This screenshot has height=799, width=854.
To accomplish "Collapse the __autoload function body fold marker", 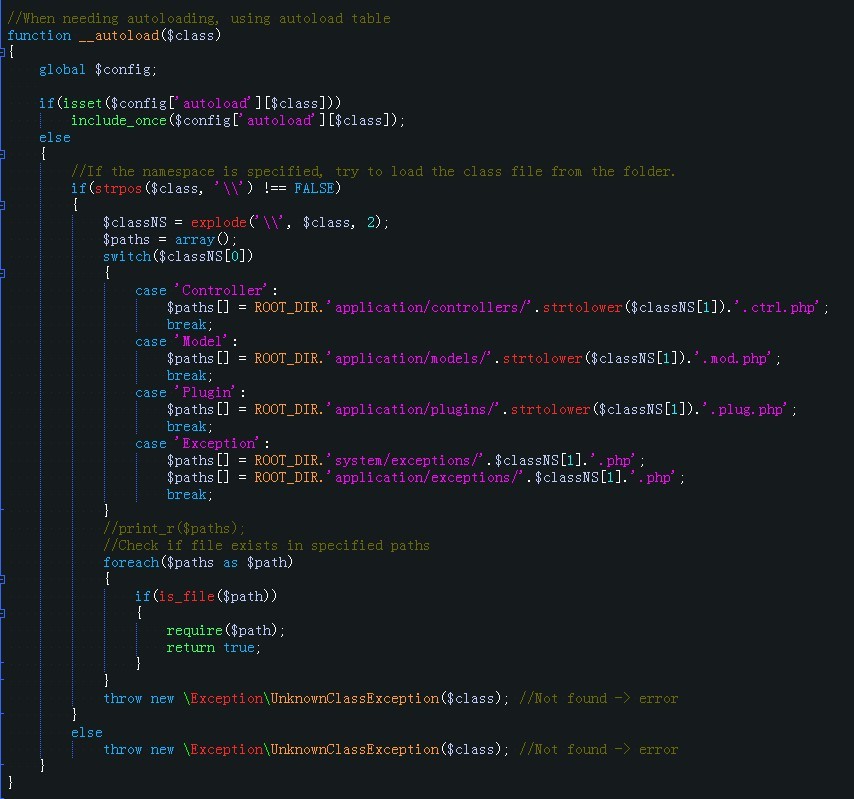I will (x=2, y=52).
